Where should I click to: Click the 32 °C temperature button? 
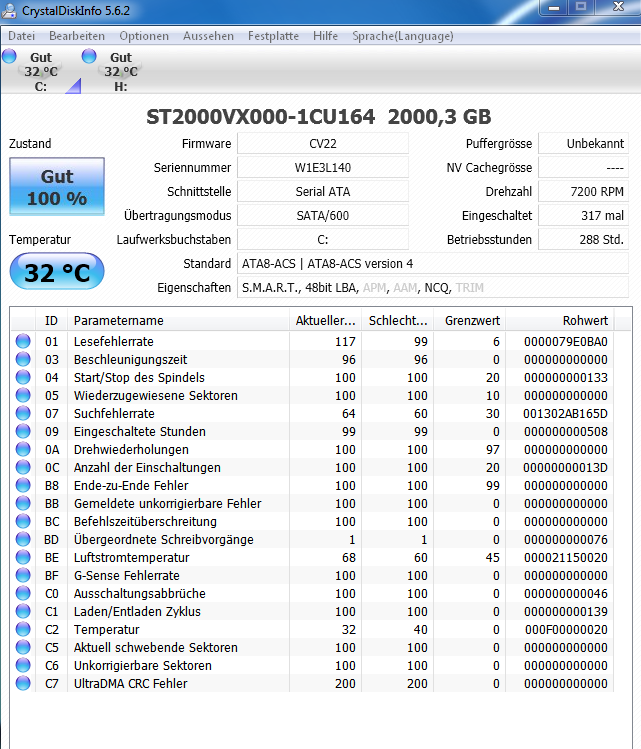click(57, 272)
